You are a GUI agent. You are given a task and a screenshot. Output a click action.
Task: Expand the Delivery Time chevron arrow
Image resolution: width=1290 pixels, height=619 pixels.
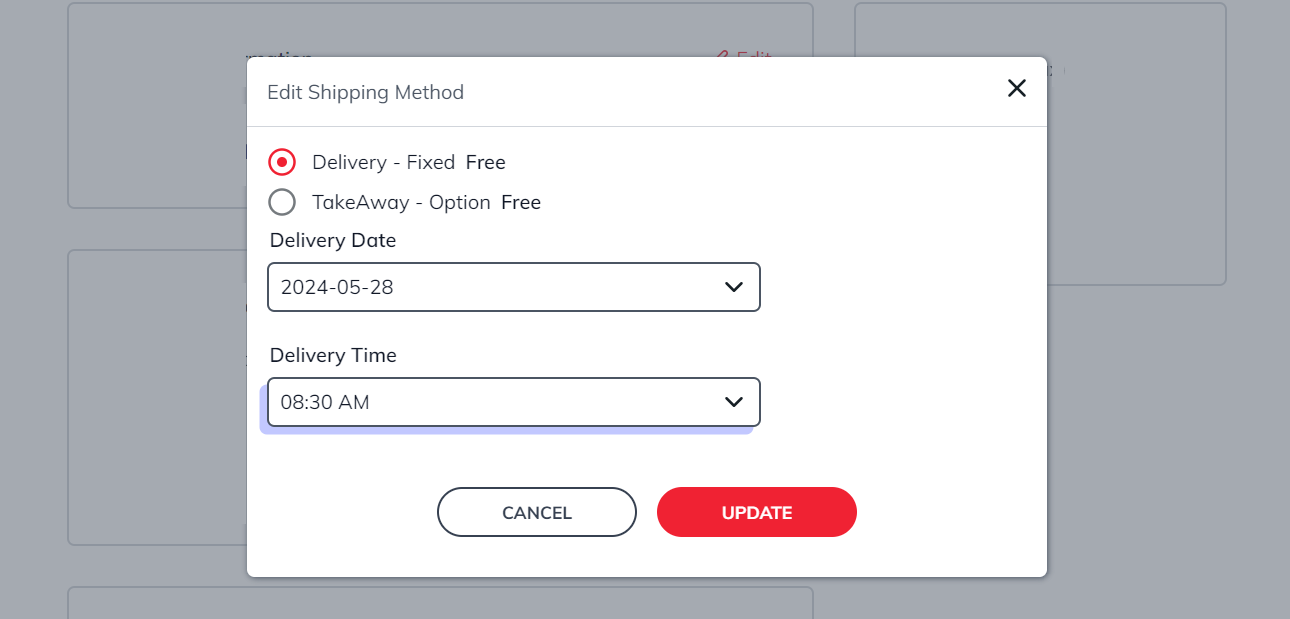[733, 402]
